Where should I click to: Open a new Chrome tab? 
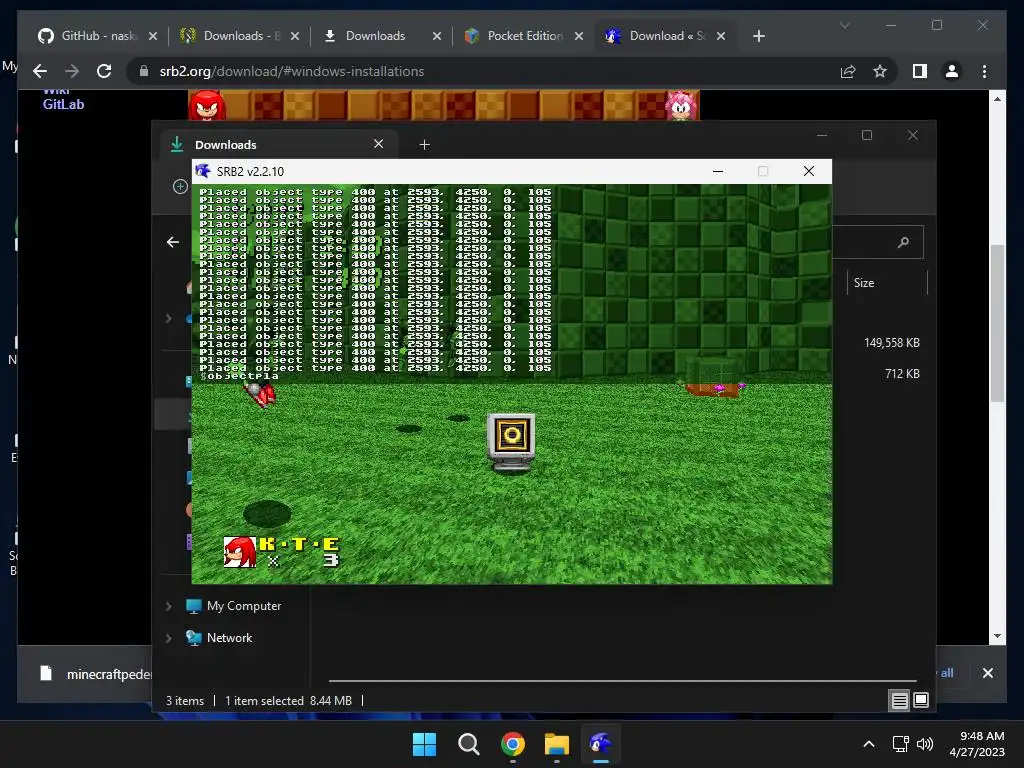tap(758, 37)
